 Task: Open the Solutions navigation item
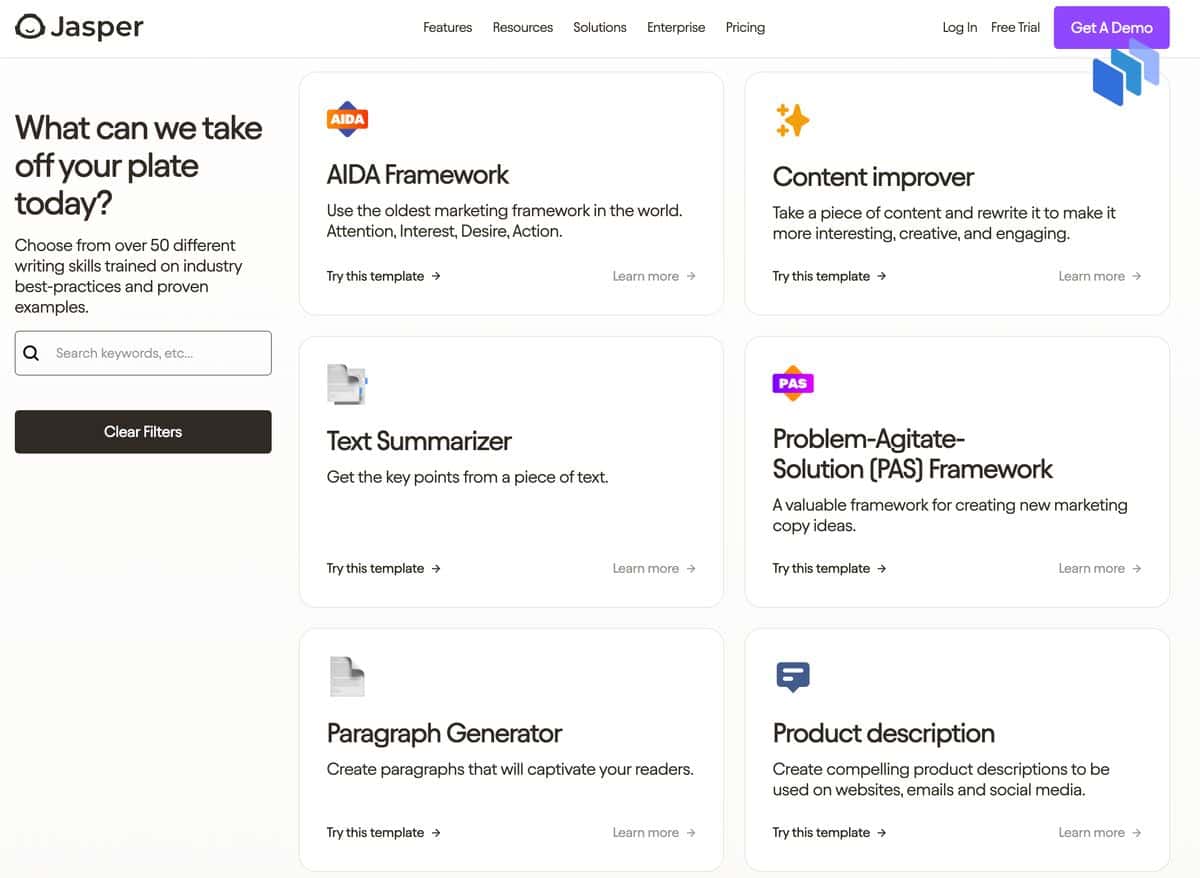(600, 27)
